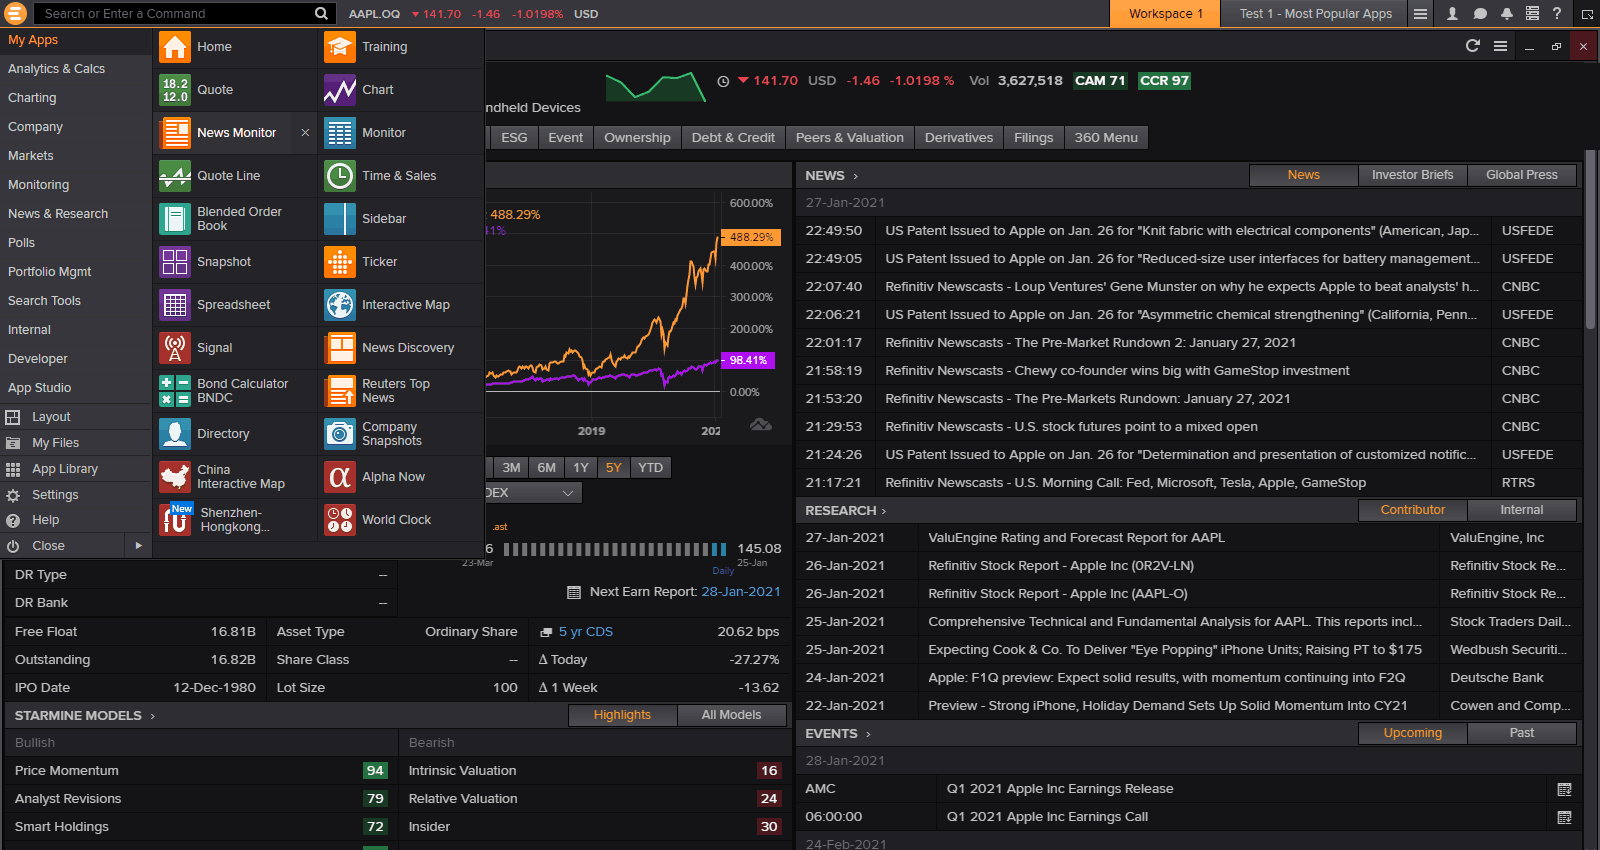Open the Home app icon
The height and width of the screenshot is (850, 1600).
click(175, 47)
